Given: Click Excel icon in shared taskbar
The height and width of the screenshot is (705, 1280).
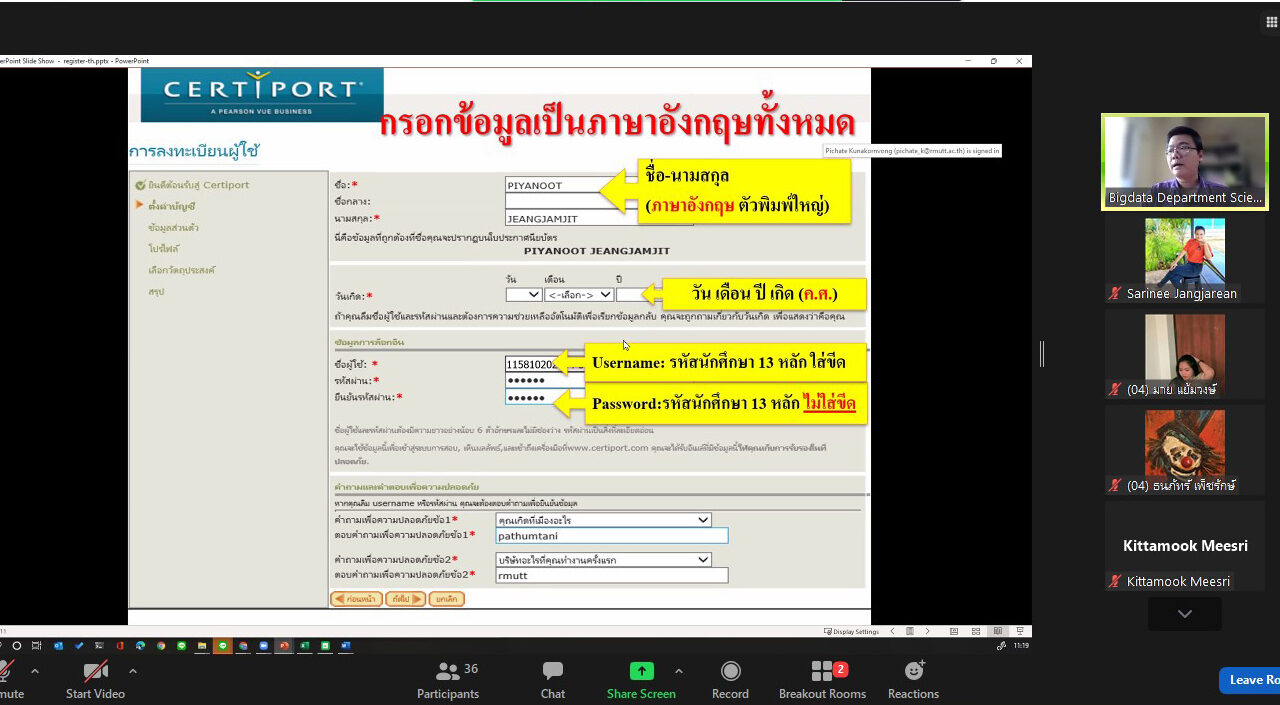Looking at the screenshot, I should click(304, 646).
